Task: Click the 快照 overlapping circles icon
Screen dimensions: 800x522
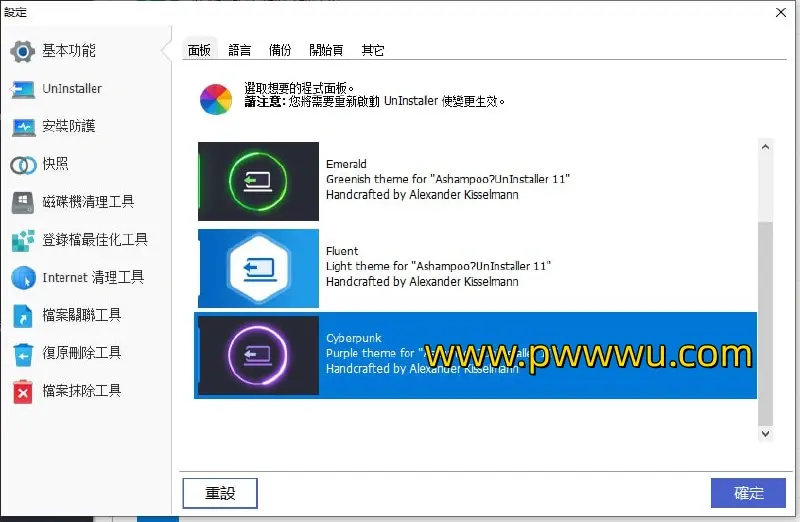Action: (x=23, y=165)
